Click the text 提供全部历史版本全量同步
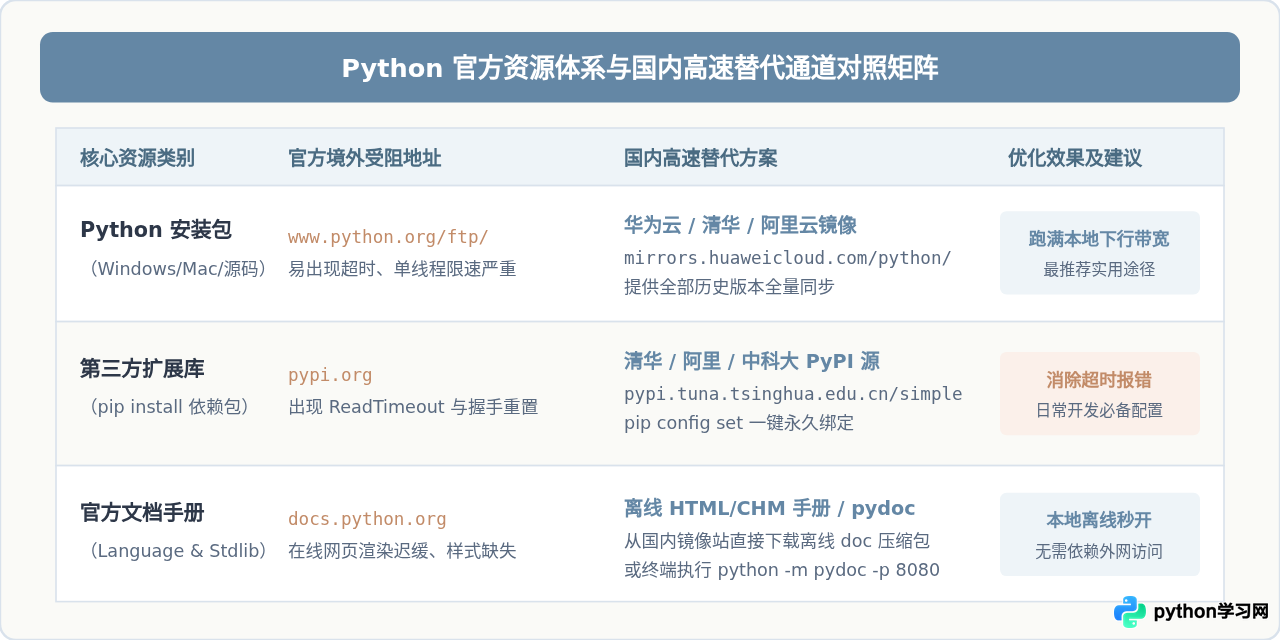The width and height of the screenshot is (1280, 640). tap(729, 287)
